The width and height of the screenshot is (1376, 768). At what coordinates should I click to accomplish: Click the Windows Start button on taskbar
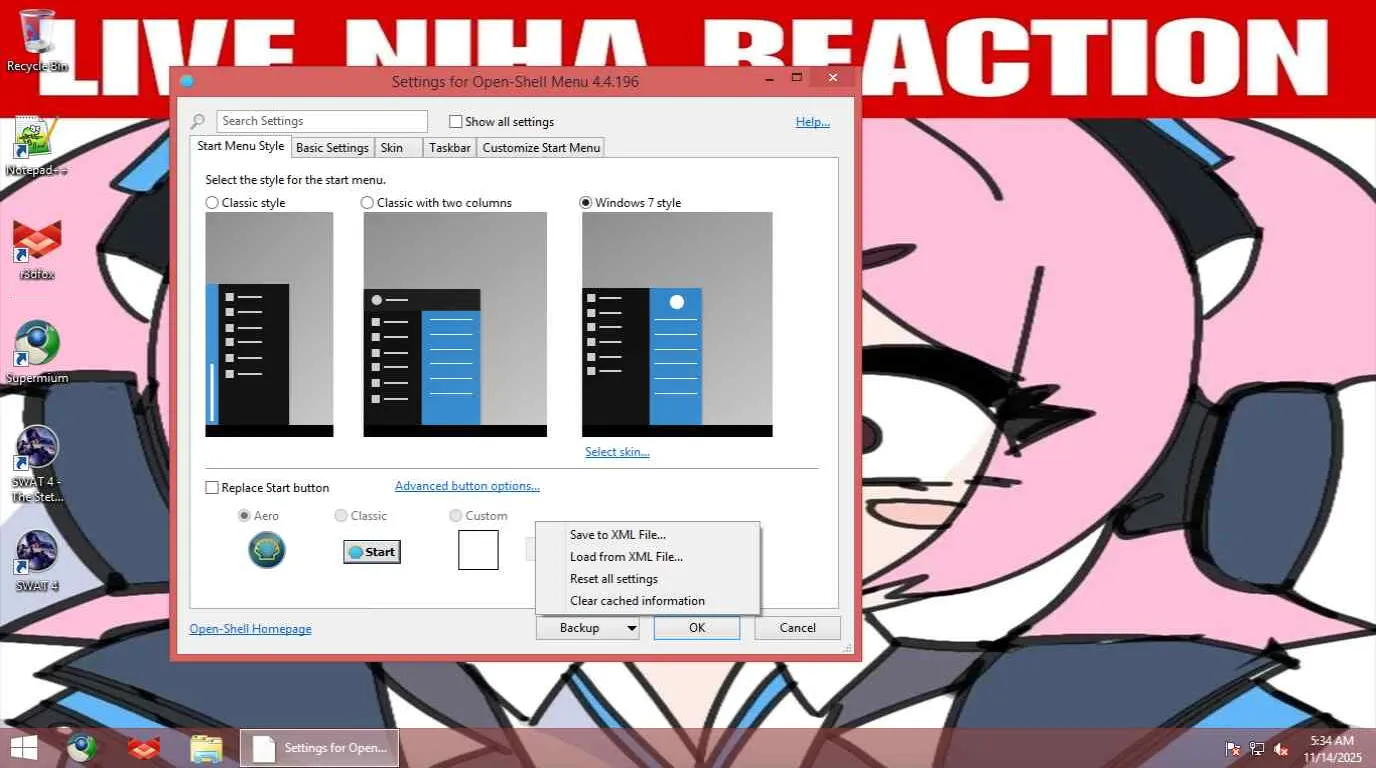[23, 747]
